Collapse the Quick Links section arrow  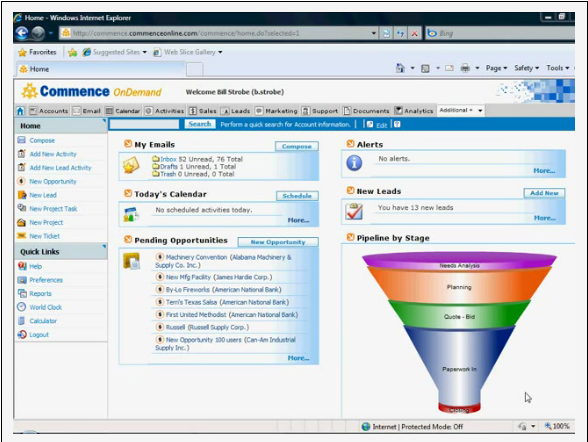104,247
